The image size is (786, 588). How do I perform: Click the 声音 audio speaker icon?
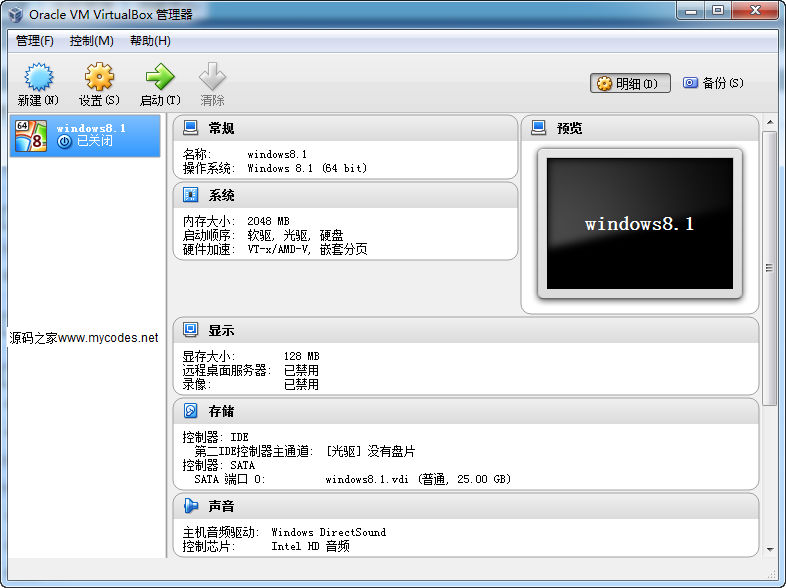[x=190, y=506]
